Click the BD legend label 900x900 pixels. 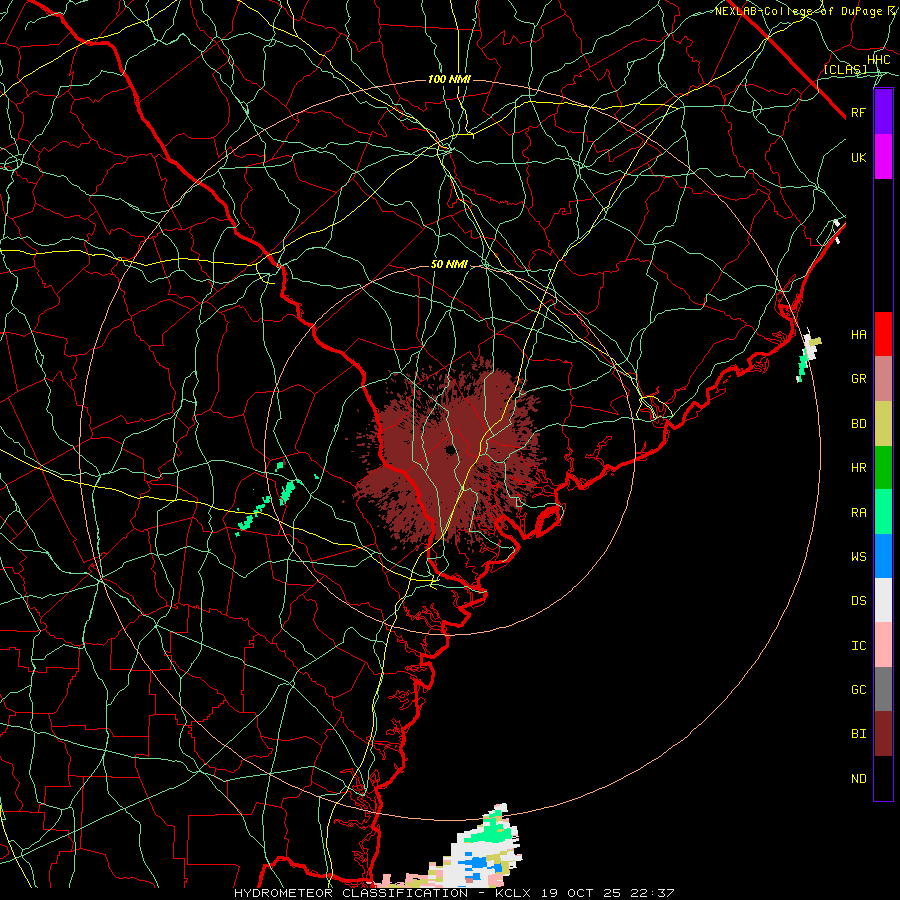[859, 424]
